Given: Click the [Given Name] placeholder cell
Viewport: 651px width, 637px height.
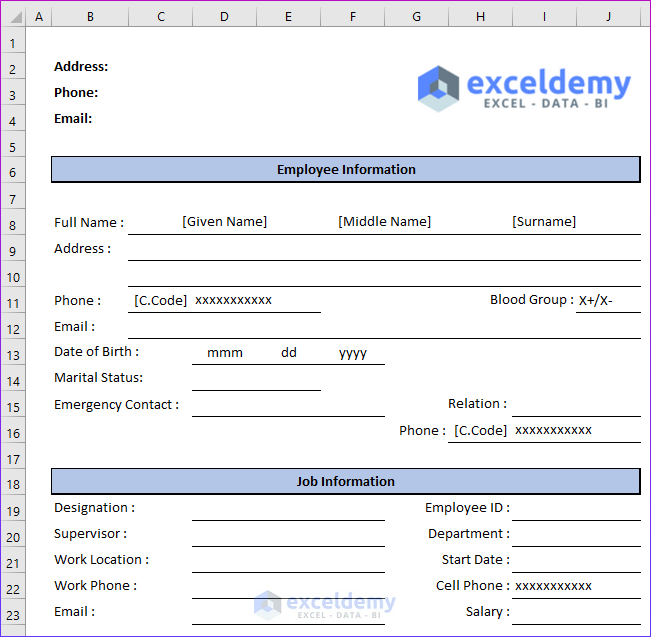Looking at the screenshot, I should [x=224, y=222].
